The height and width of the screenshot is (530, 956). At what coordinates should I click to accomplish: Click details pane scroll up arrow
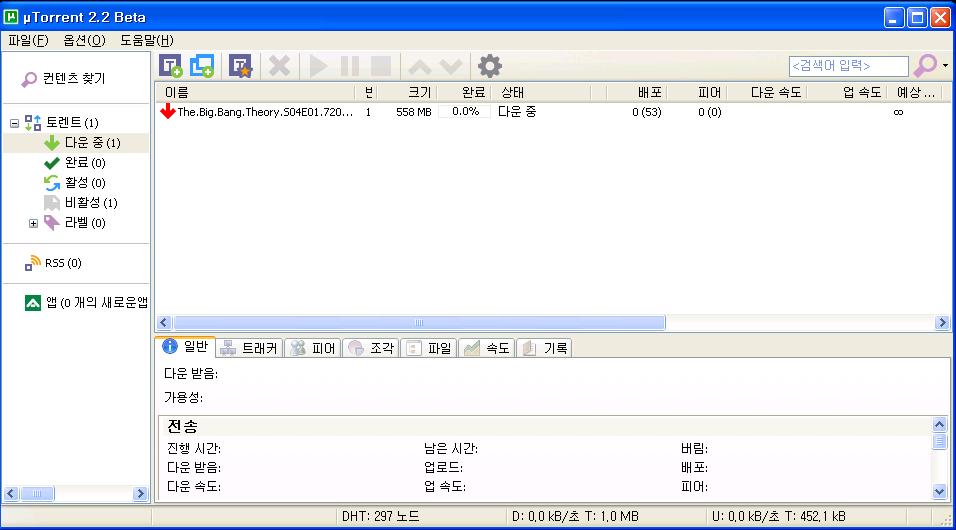tap(940, 424)
